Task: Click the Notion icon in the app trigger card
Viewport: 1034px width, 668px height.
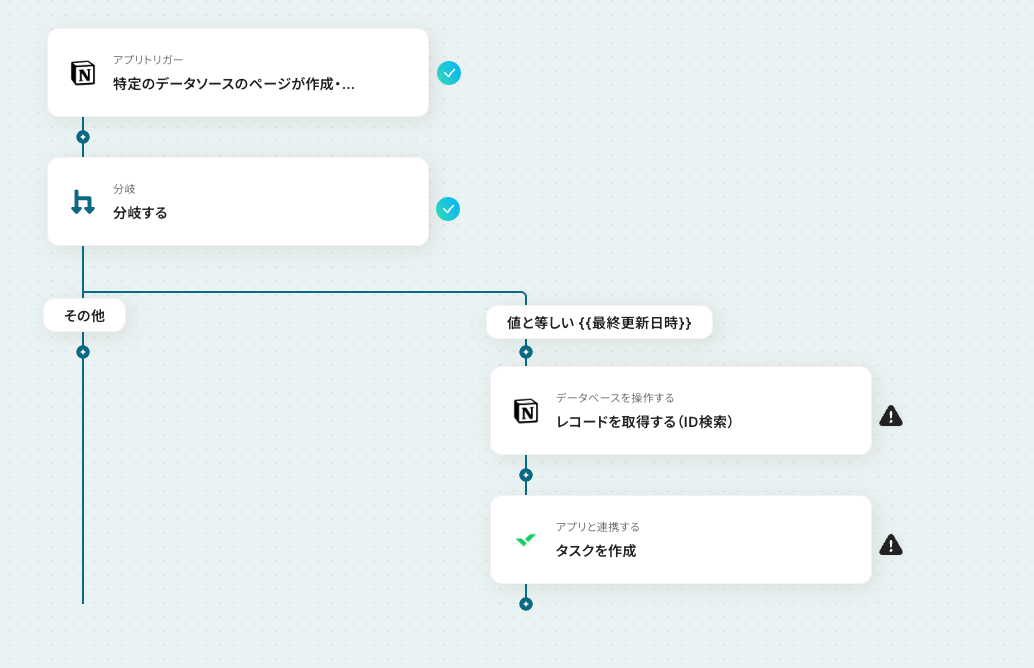Action: click(83, 73)
